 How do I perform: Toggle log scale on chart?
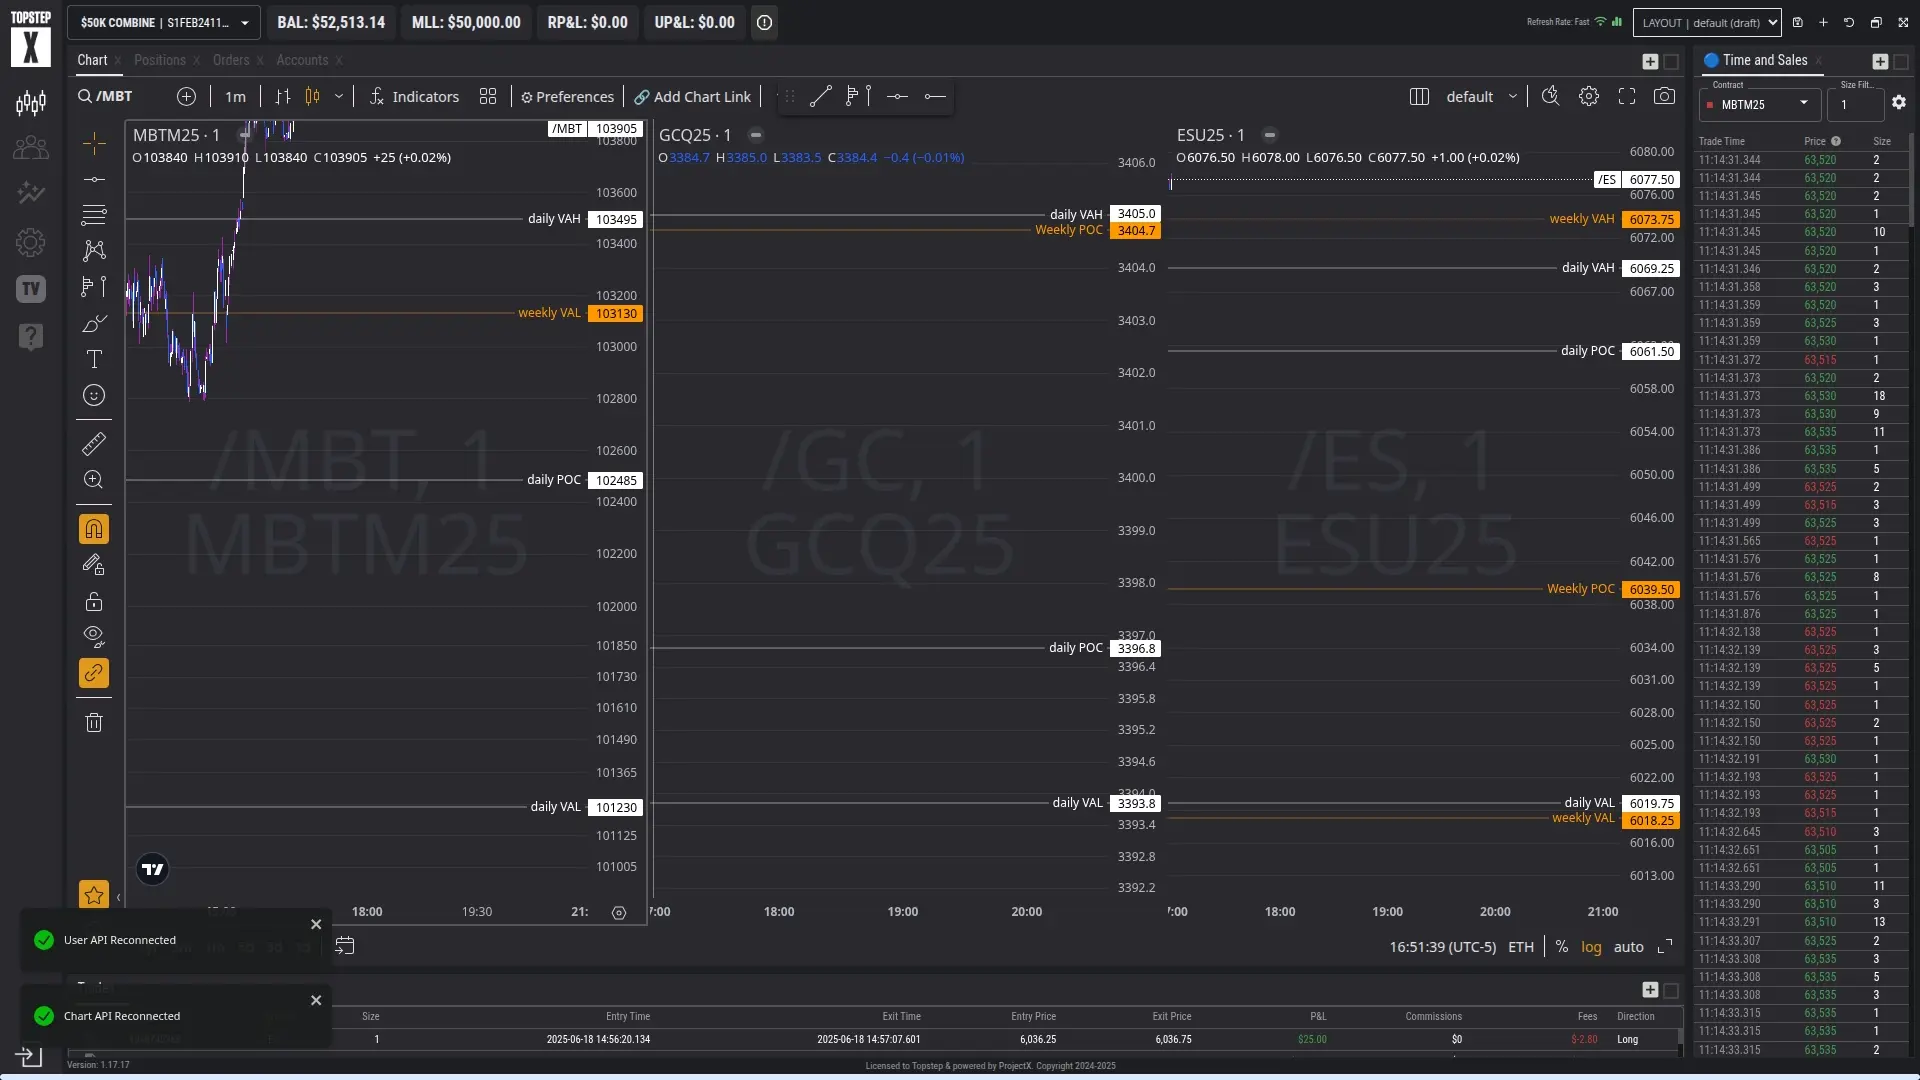(1591, 947)
